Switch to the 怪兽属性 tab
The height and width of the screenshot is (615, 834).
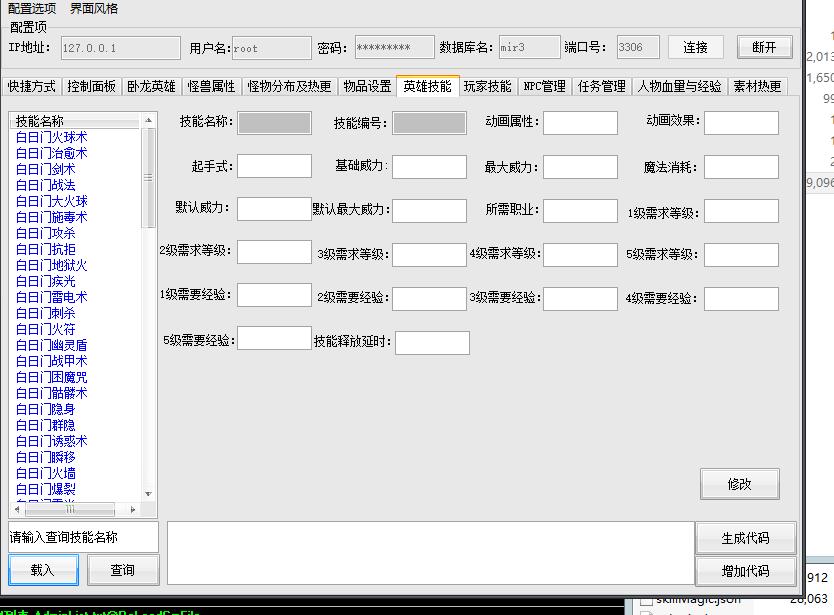[211, 87]
